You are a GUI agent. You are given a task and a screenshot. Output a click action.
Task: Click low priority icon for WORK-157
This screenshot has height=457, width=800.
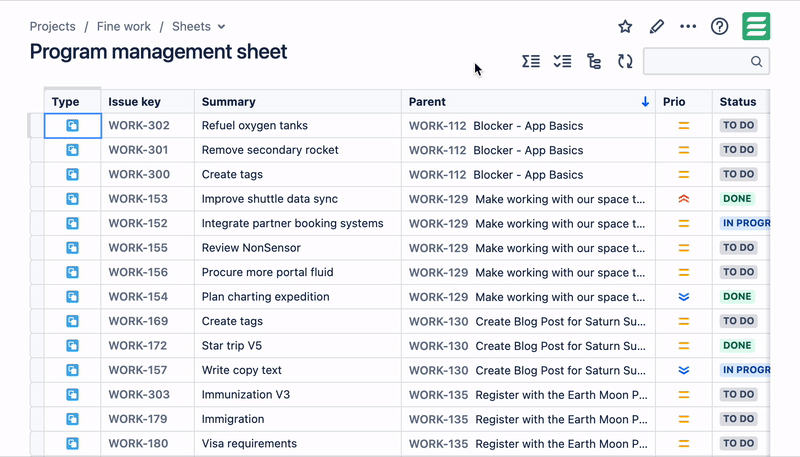coord(684,370)
